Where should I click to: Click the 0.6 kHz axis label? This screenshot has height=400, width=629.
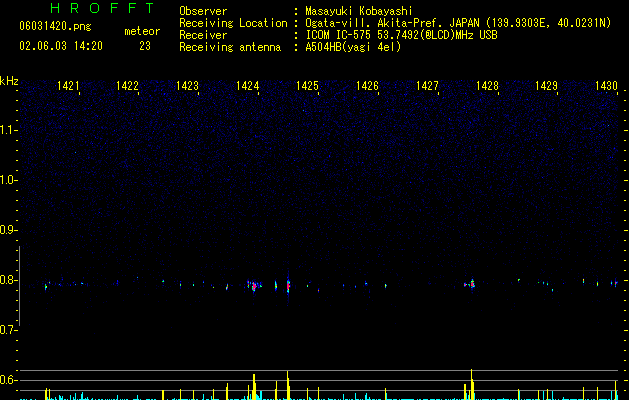click(8, 380)
